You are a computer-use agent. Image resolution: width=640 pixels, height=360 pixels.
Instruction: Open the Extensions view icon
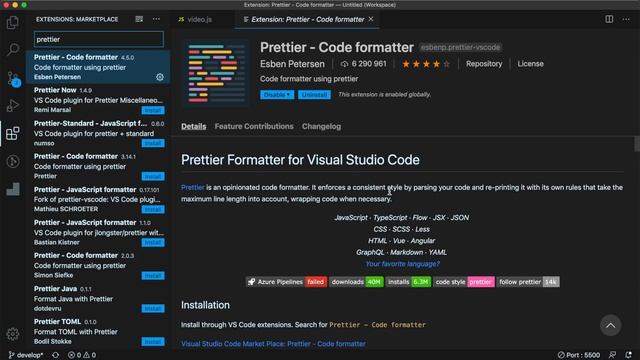pyautogui.click(x=13, y=133)
